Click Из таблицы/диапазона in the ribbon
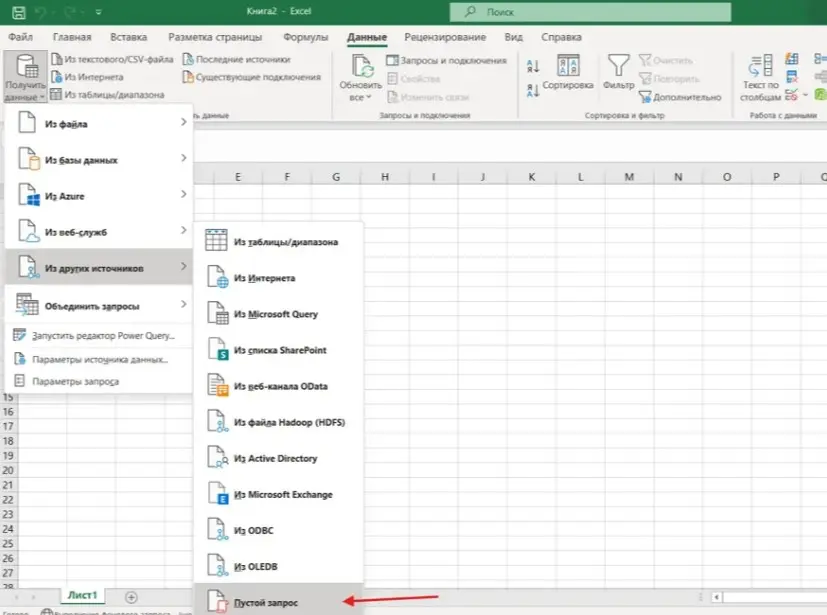This screenshot has height=615, width=827. (108, 95)
